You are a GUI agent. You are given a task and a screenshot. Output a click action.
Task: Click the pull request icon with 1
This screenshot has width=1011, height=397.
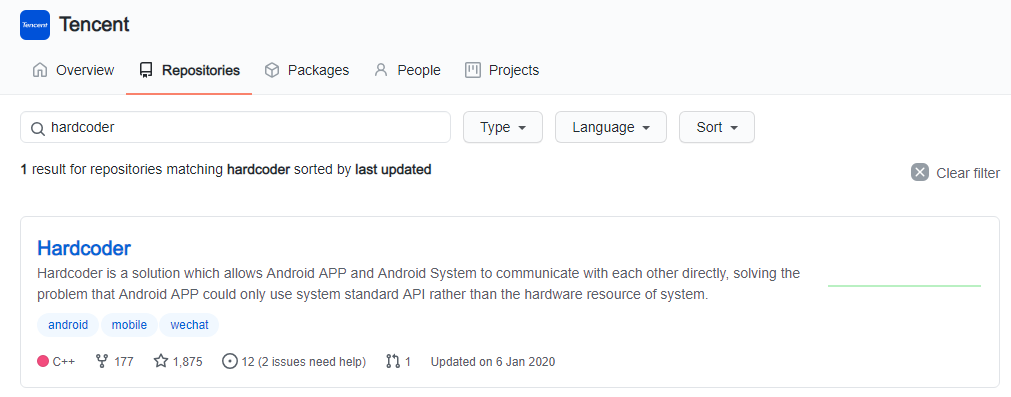point(393,361)
